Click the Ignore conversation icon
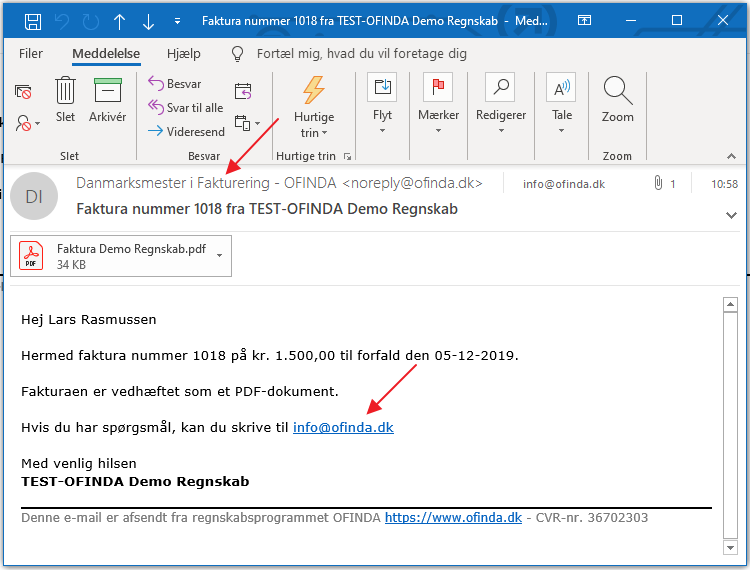 23,91
